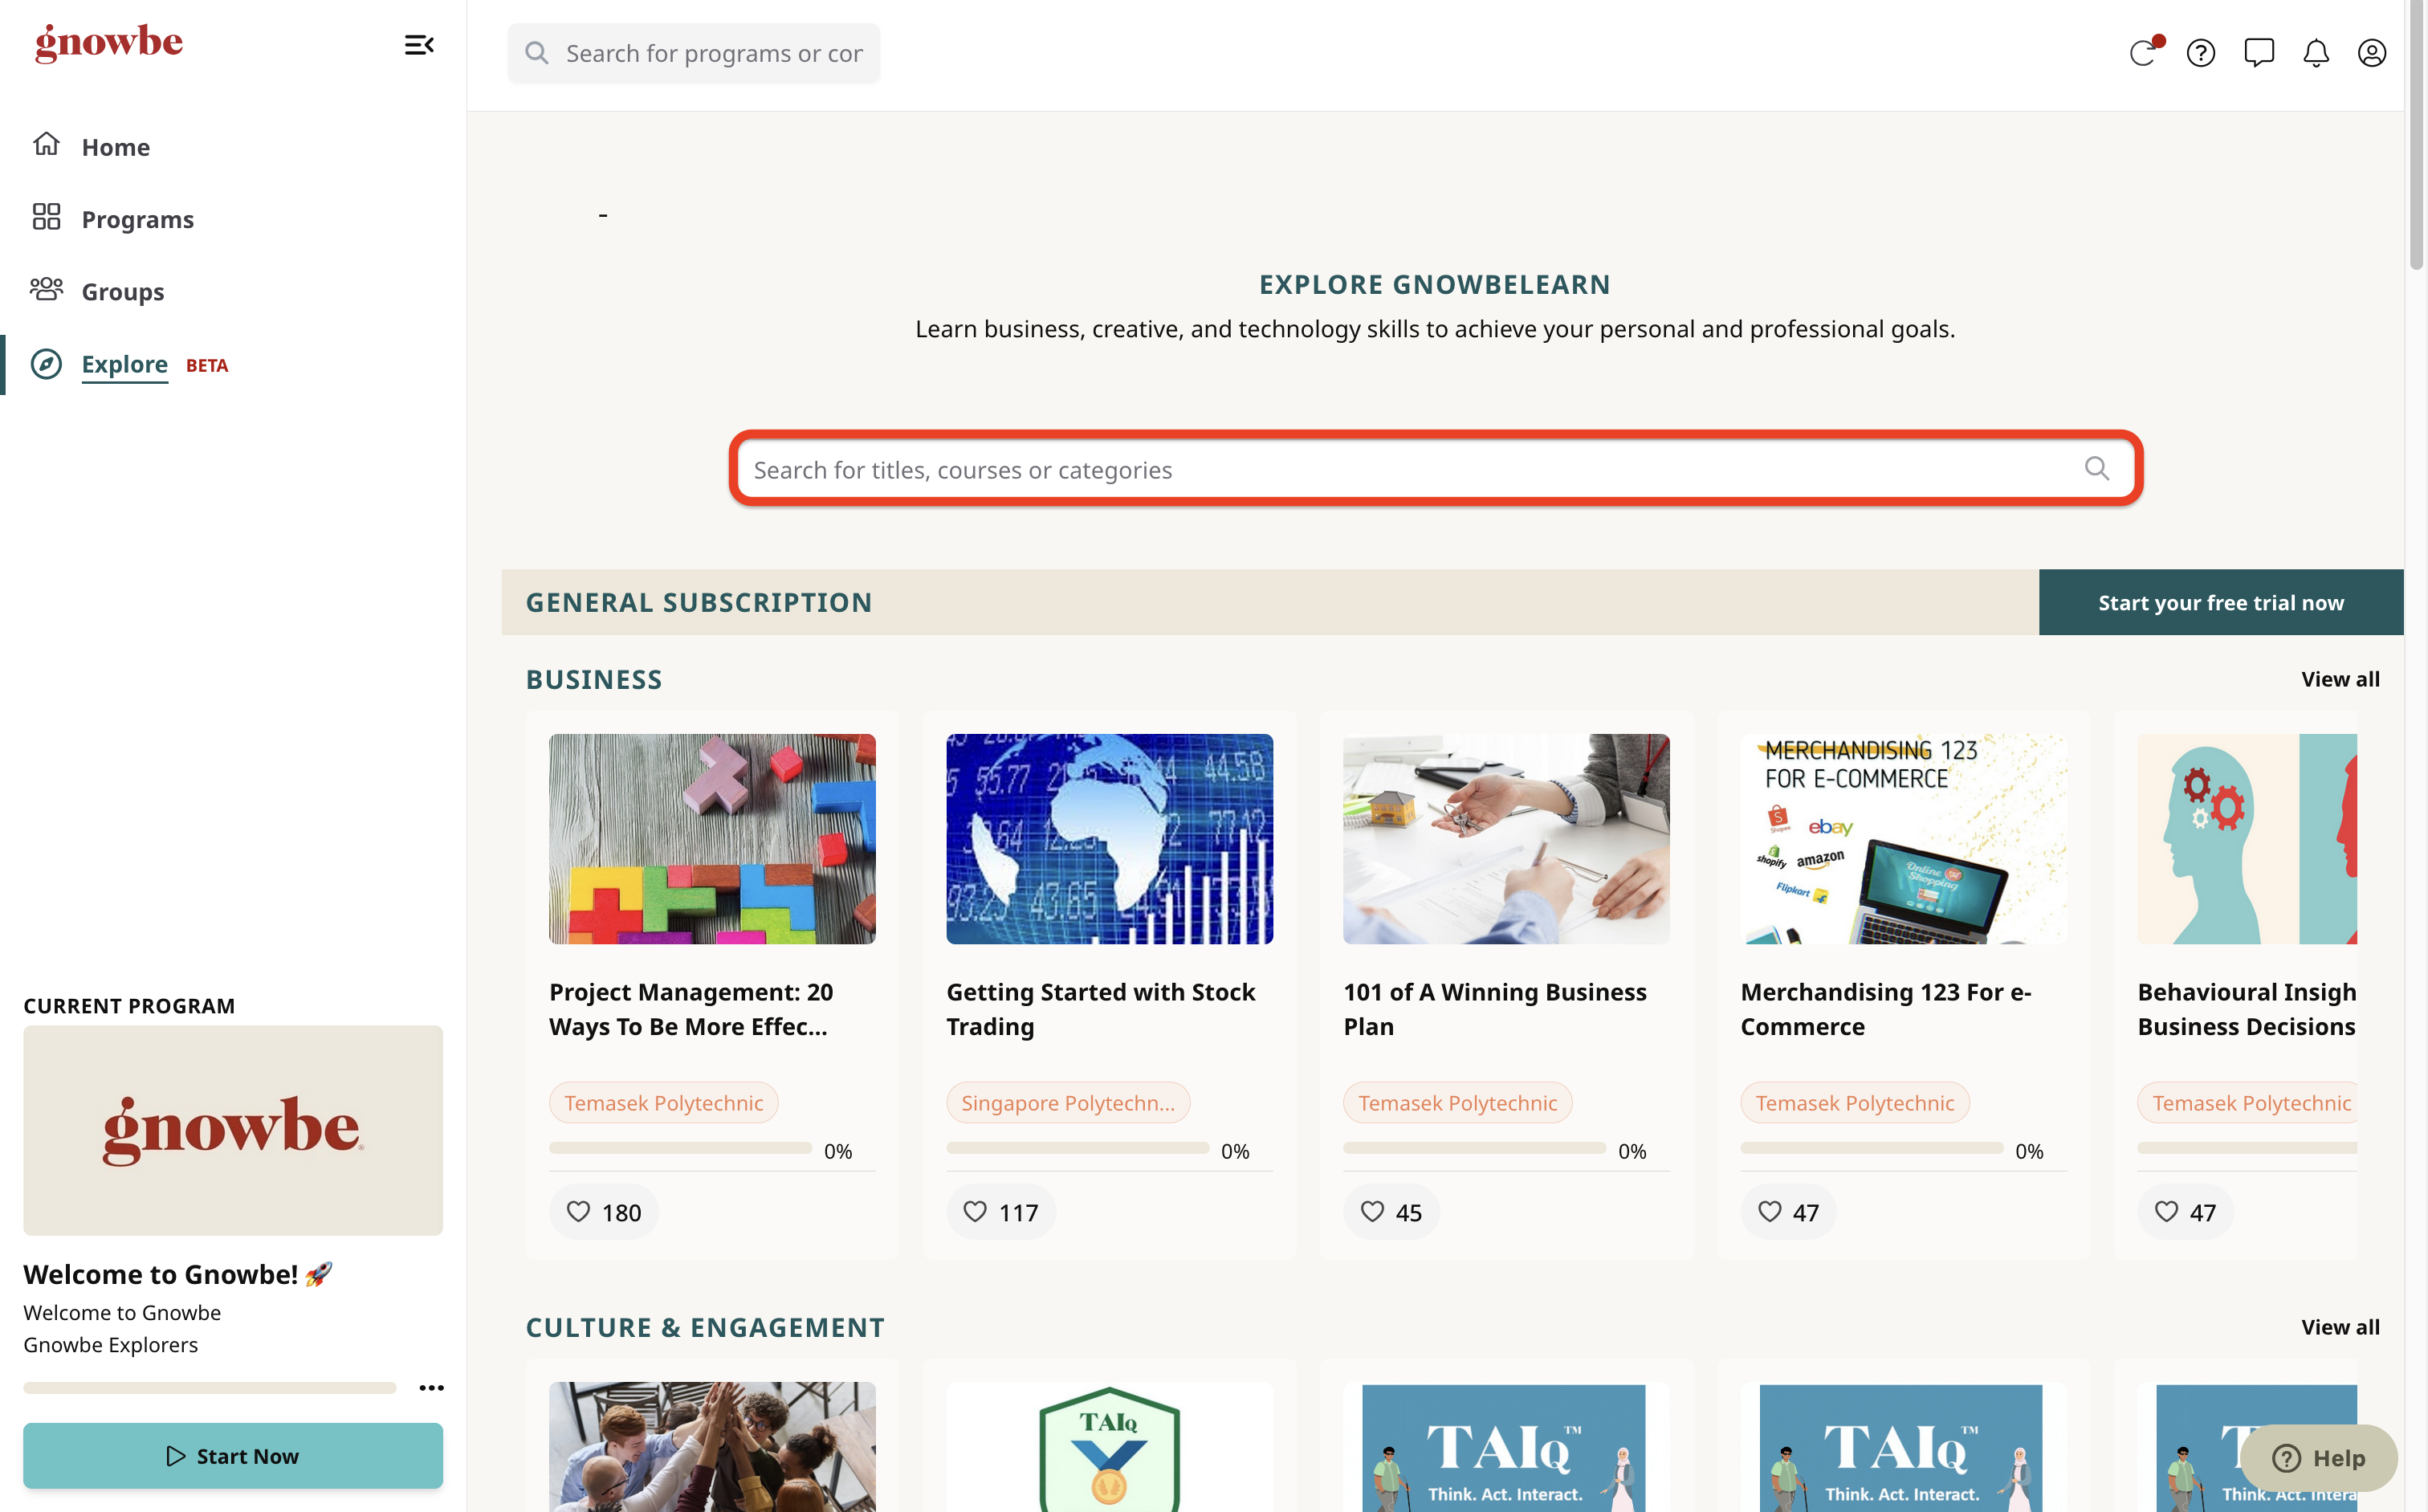Click current program progress bar in sidebar
The image size is (2428, 1512).
click(x=209, y=1388)
